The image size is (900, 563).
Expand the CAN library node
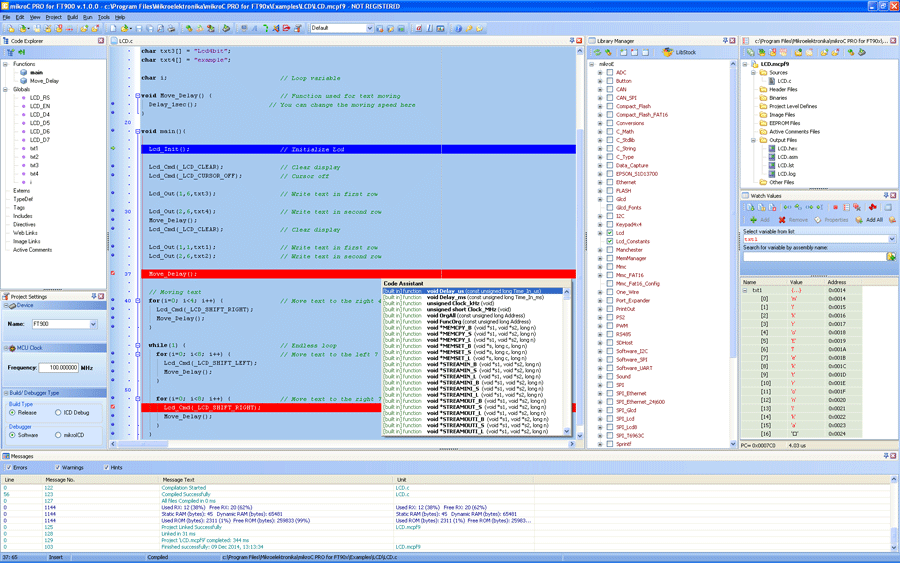pyautogui.click(x=600, y=90)
